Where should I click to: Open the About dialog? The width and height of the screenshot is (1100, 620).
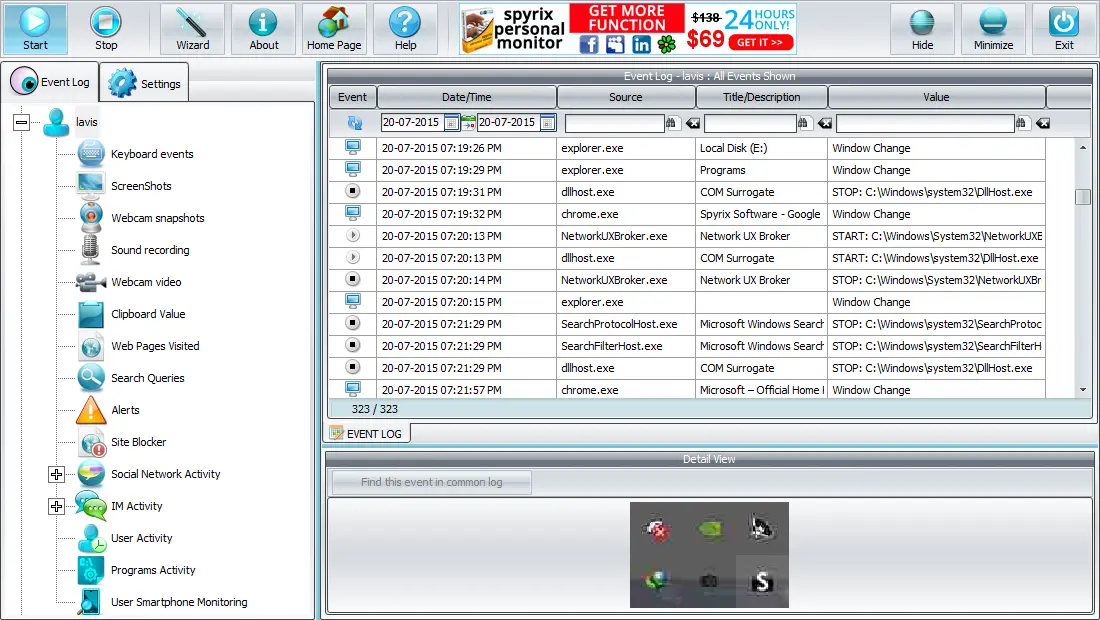coord(264,29)
